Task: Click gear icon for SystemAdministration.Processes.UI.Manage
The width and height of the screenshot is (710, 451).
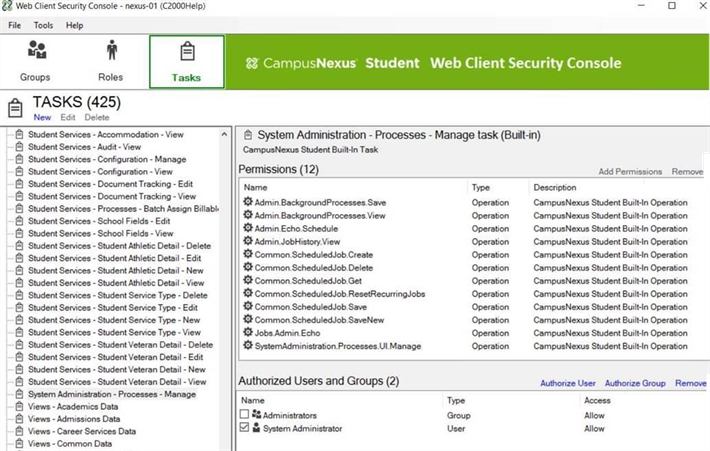Action: click(x=248, y=345)
